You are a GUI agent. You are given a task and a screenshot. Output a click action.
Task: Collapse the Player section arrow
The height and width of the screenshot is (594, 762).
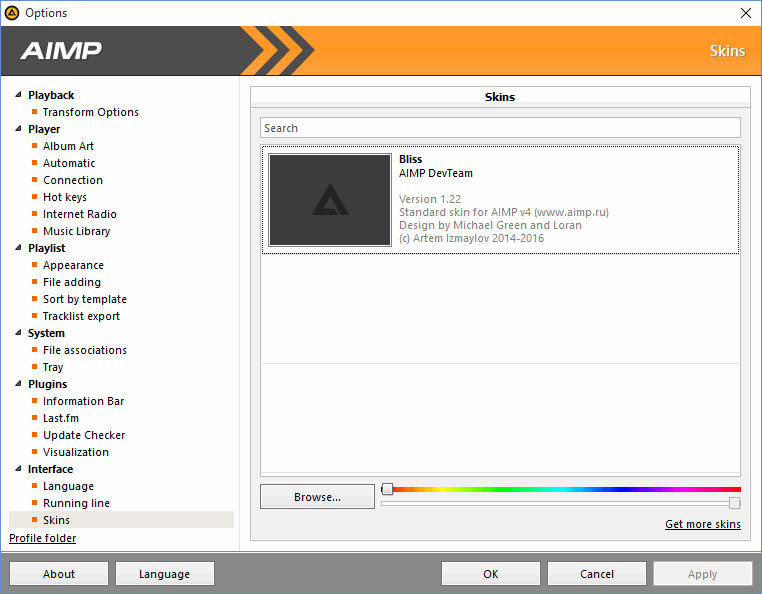coord(17,129)
